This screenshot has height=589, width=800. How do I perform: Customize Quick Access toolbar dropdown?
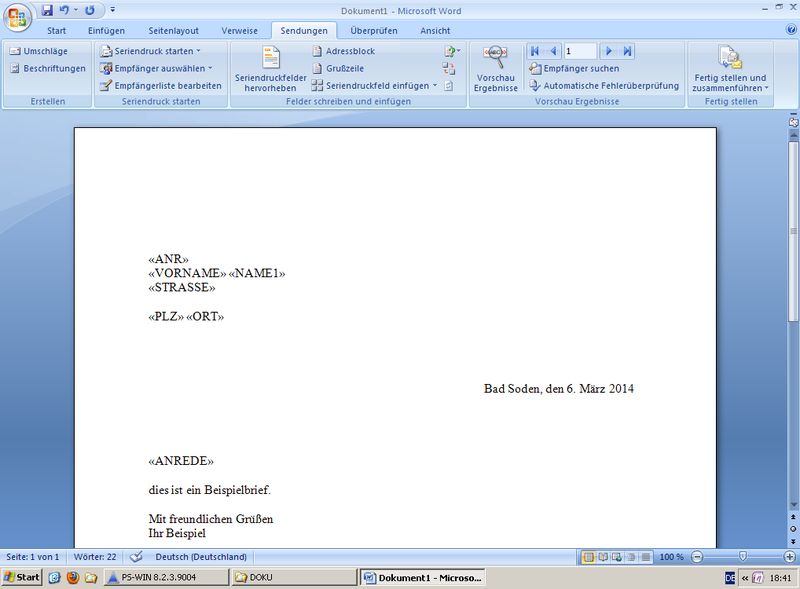coord(113,10)
